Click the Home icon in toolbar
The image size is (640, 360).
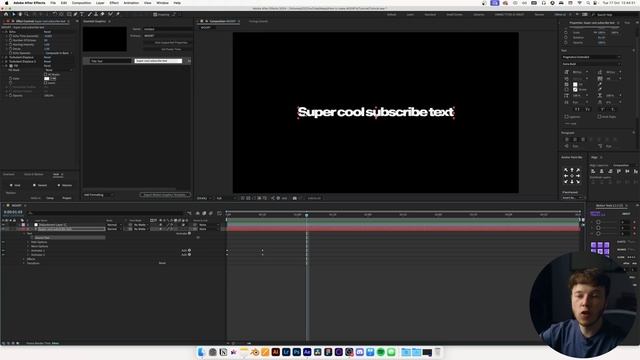click(x=6, y=14)
